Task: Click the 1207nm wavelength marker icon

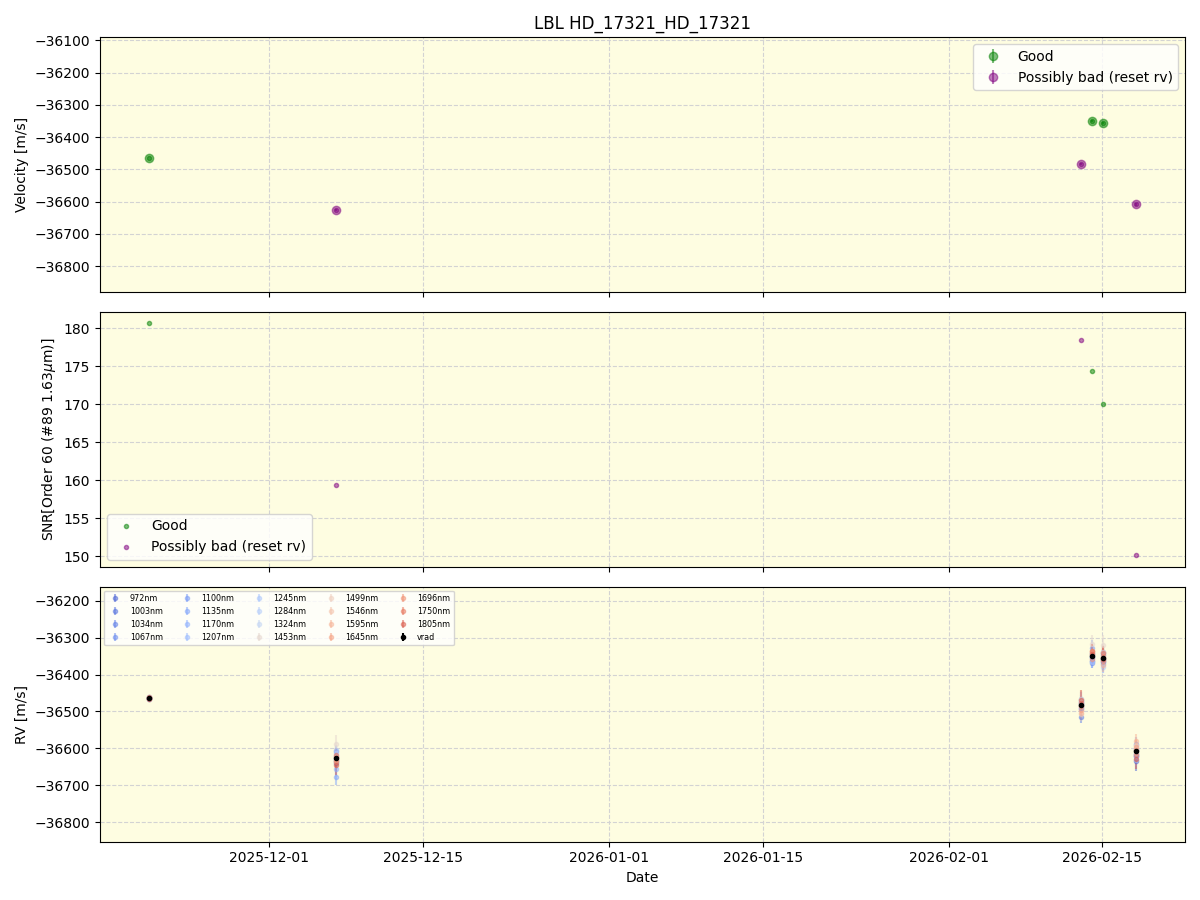Action: (x=187, y=637)
